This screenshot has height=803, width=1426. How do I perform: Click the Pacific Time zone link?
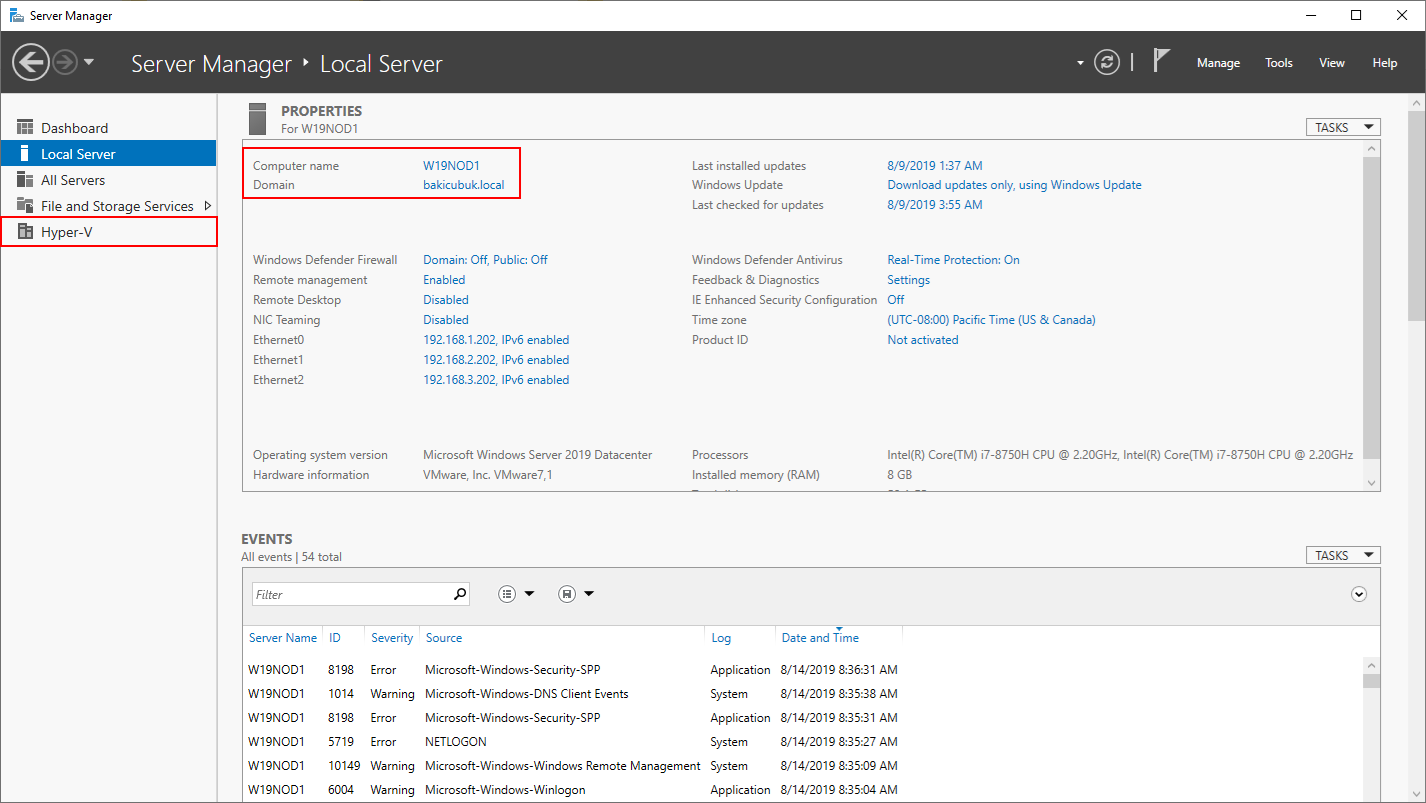pos(991,320)
